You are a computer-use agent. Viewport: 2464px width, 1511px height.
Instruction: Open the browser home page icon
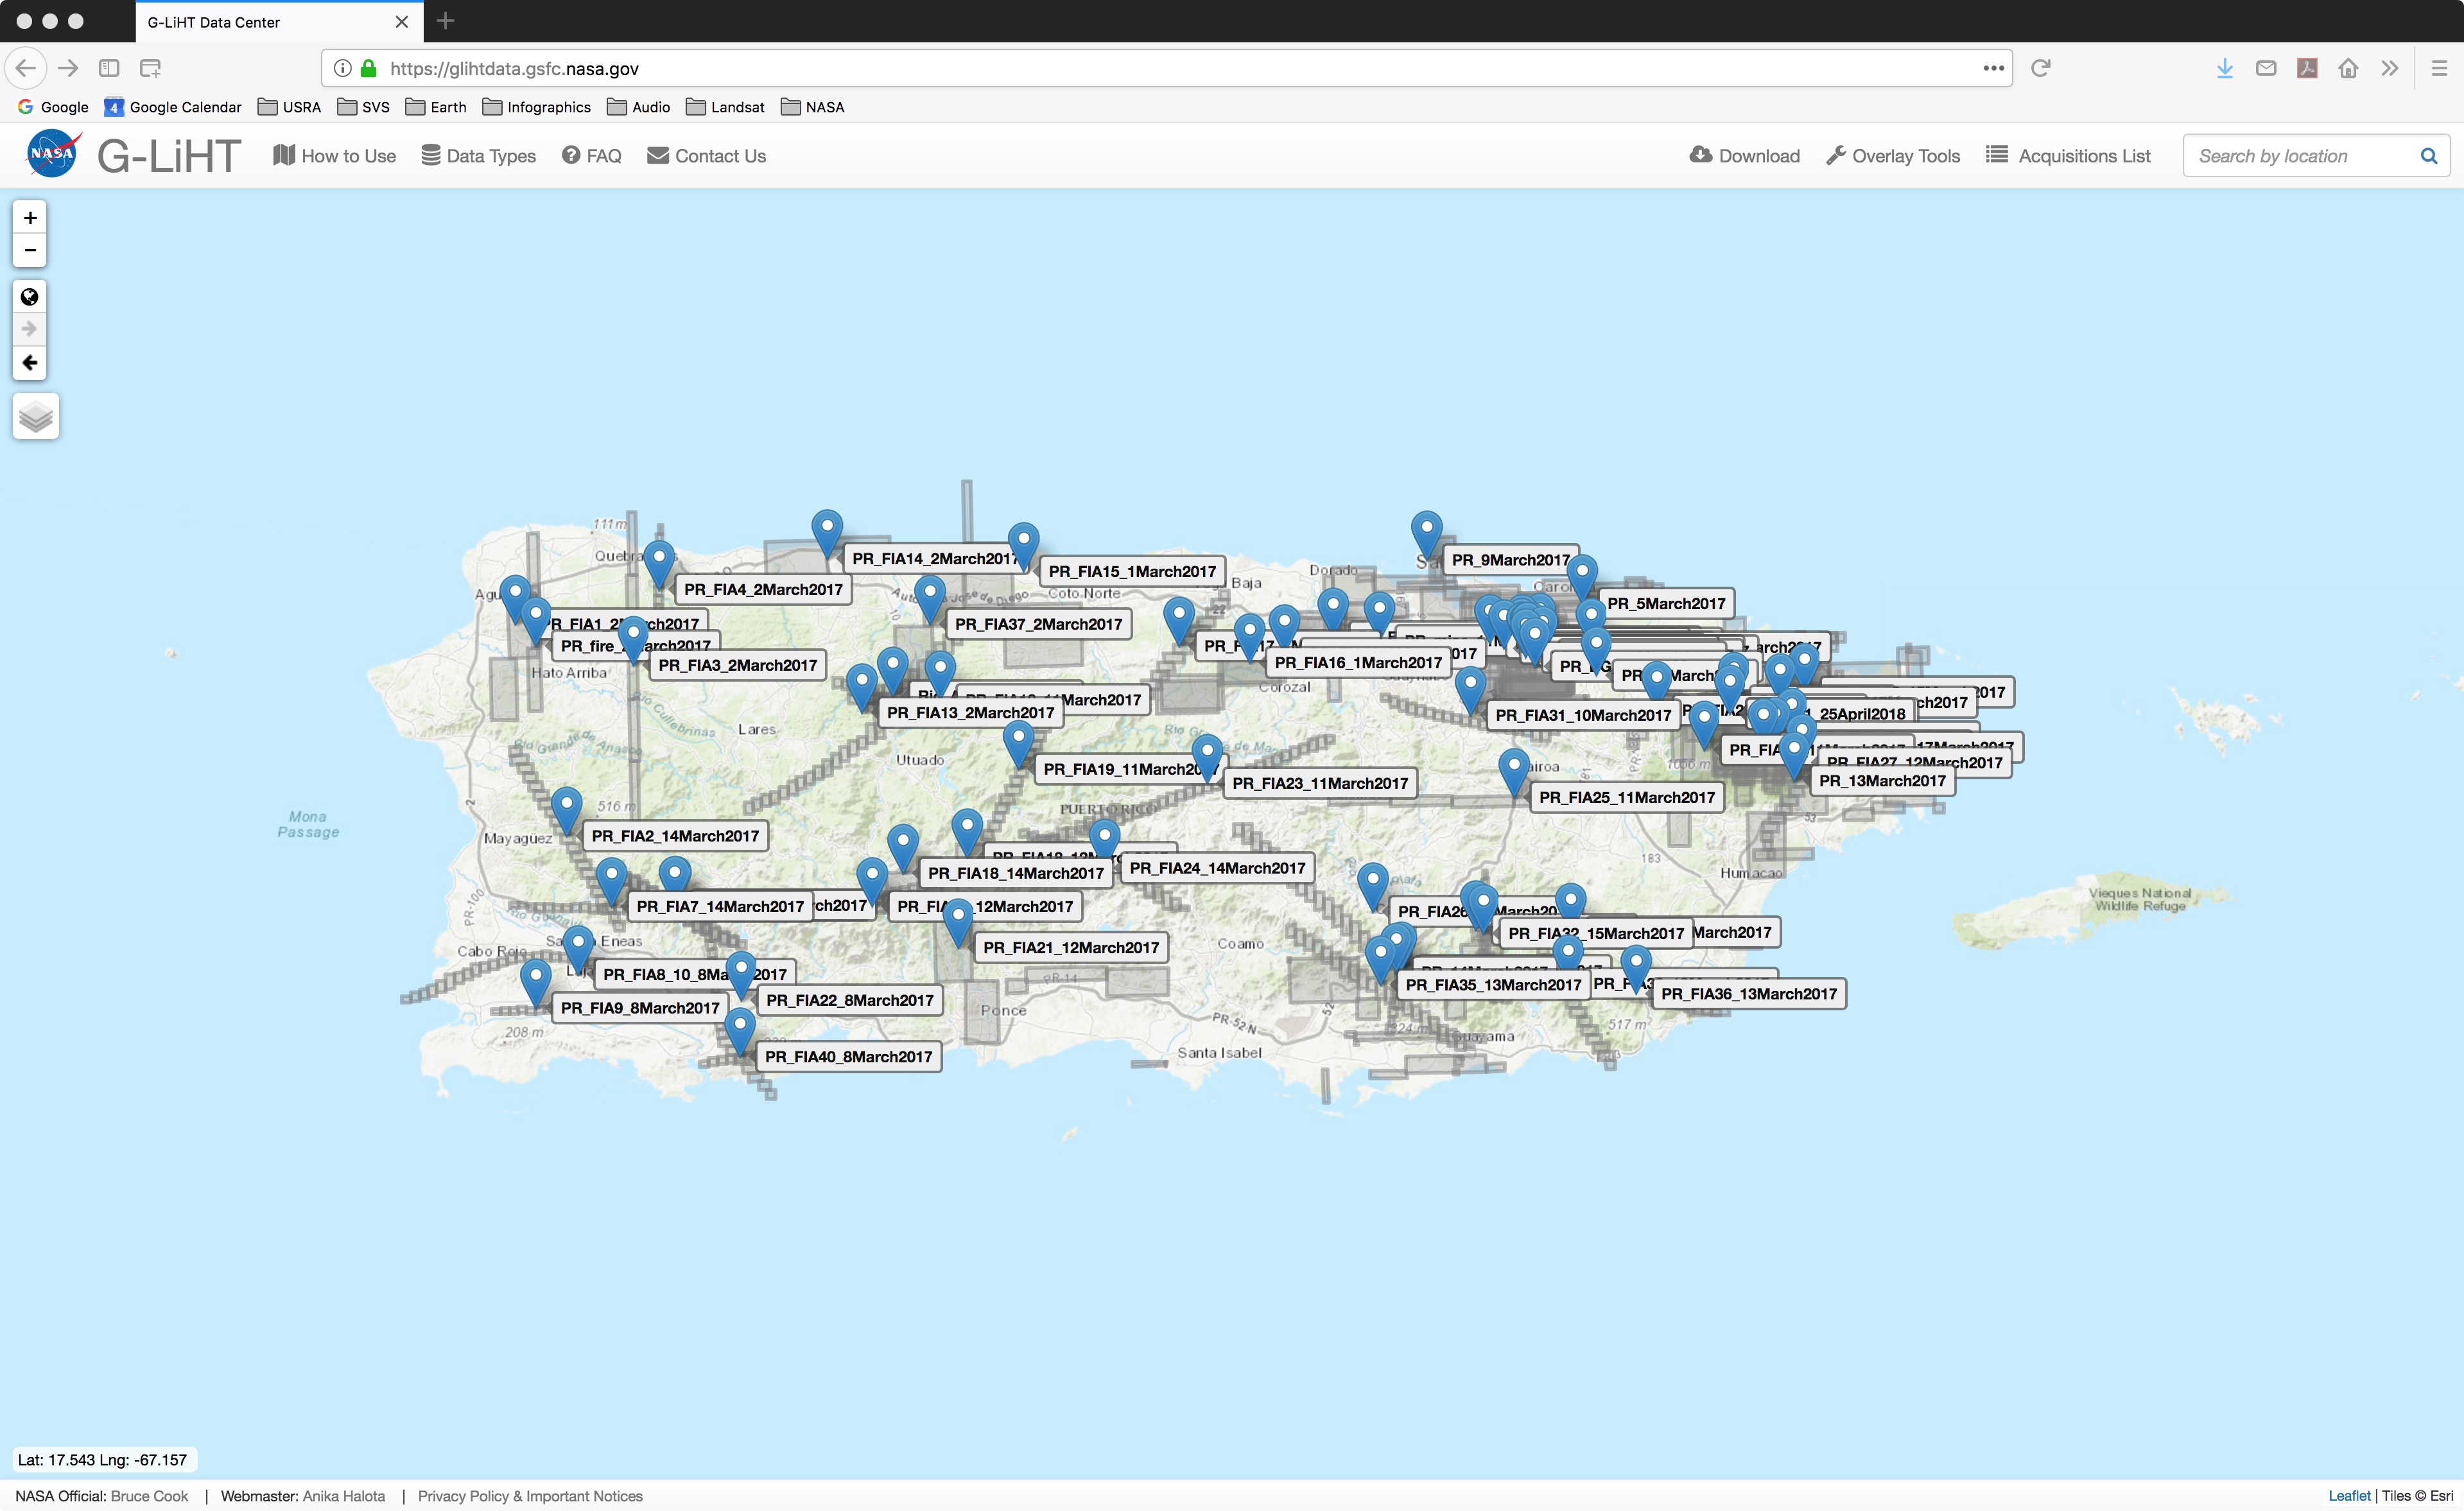tap(2348, 68)
